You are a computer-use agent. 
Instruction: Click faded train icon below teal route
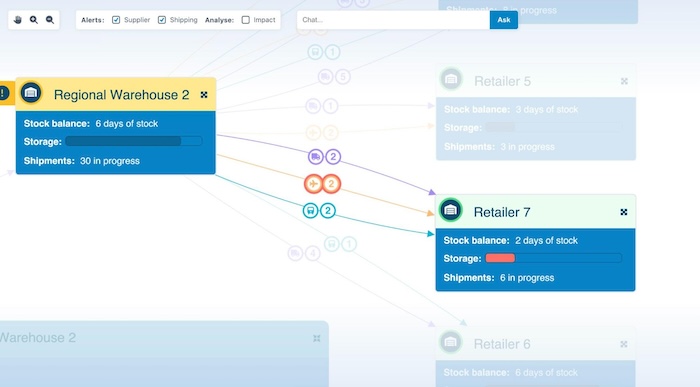332,244
